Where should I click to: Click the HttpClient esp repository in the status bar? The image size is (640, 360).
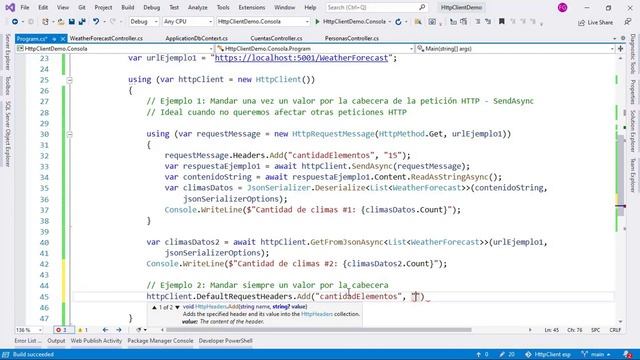tap(548, 354)
